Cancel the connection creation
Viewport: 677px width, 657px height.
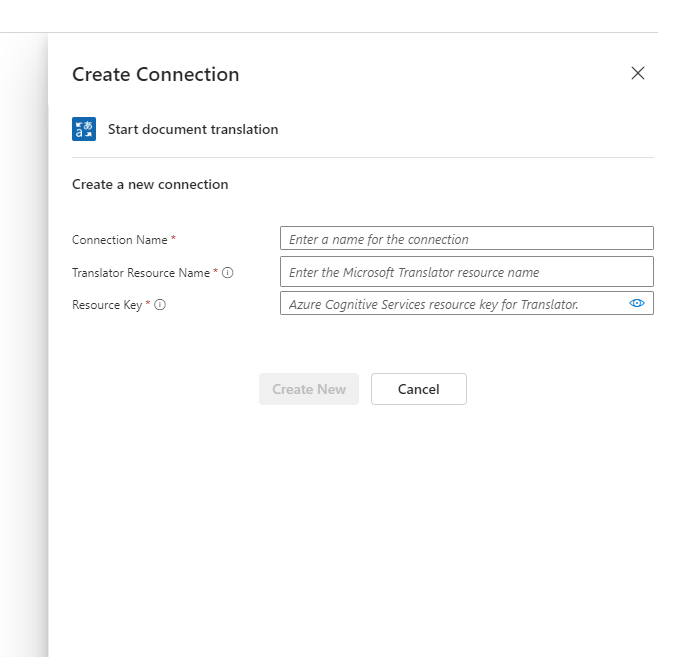point(419,389)
